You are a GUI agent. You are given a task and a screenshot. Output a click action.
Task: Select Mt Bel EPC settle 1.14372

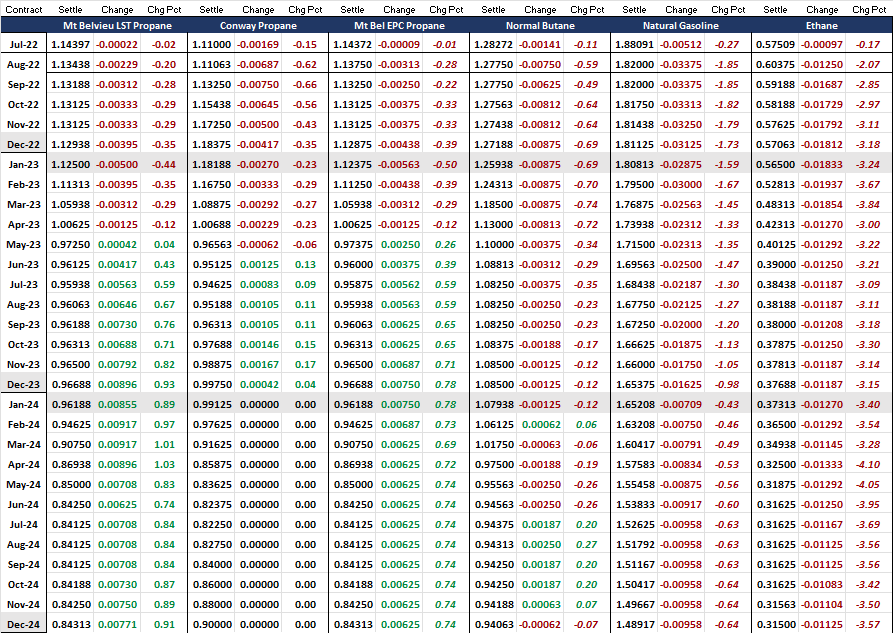click(353, 44)
